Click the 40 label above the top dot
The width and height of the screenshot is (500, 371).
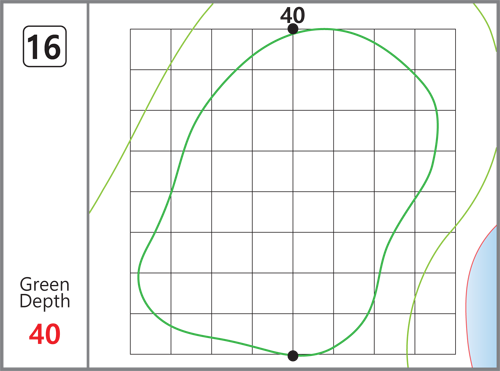(x=292, y=15)
